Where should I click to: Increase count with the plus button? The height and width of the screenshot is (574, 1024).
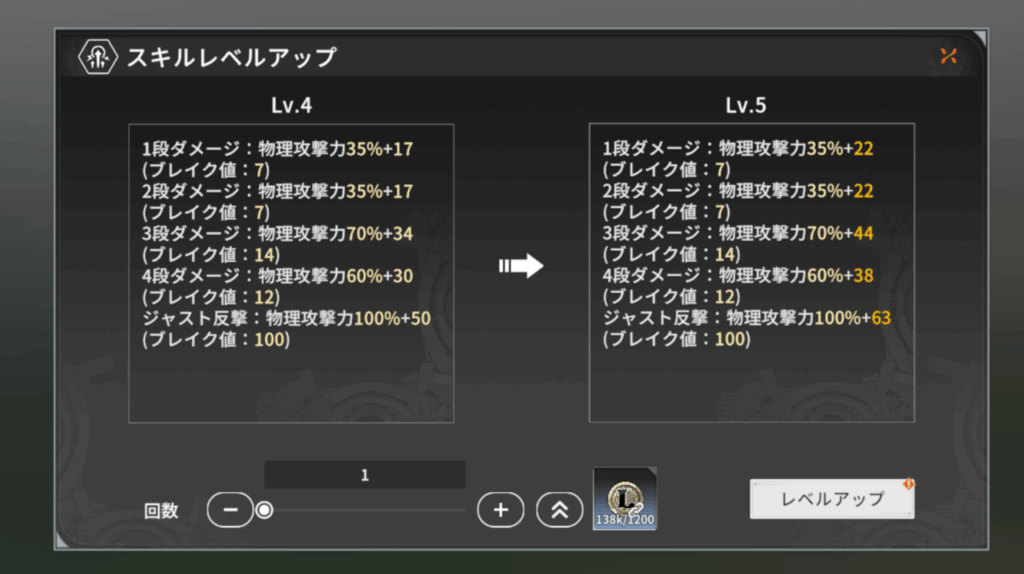click(501, 510)
